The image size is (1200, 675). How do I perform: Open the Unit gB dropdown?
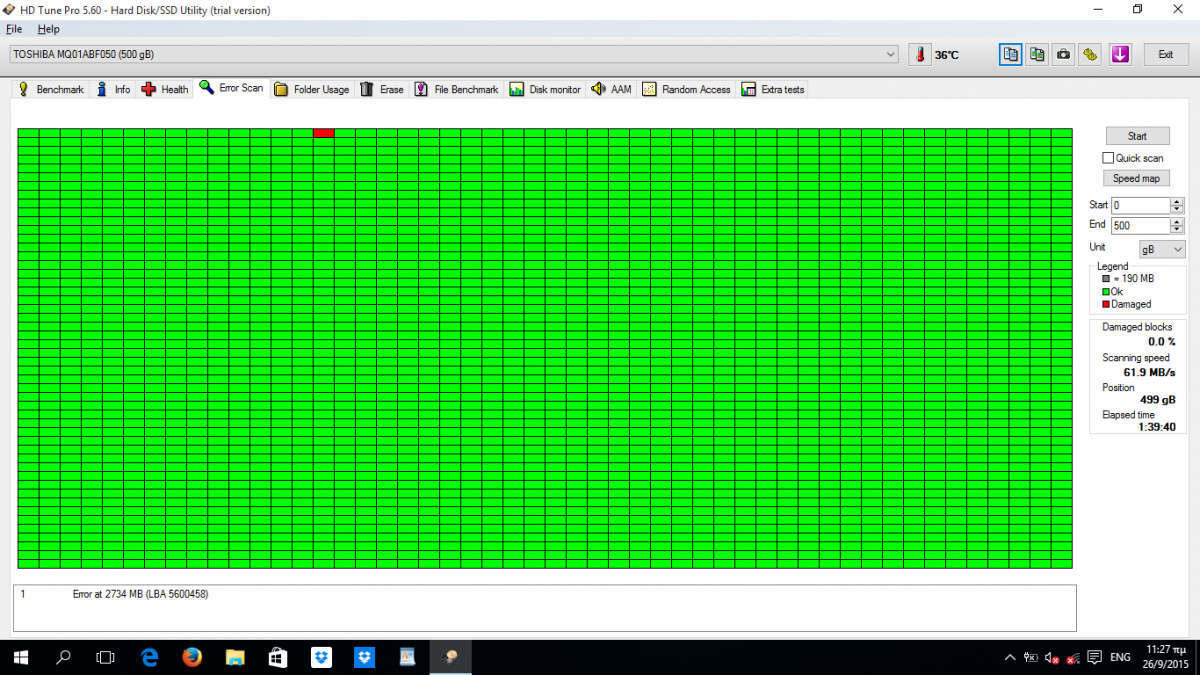(1162, 249)
